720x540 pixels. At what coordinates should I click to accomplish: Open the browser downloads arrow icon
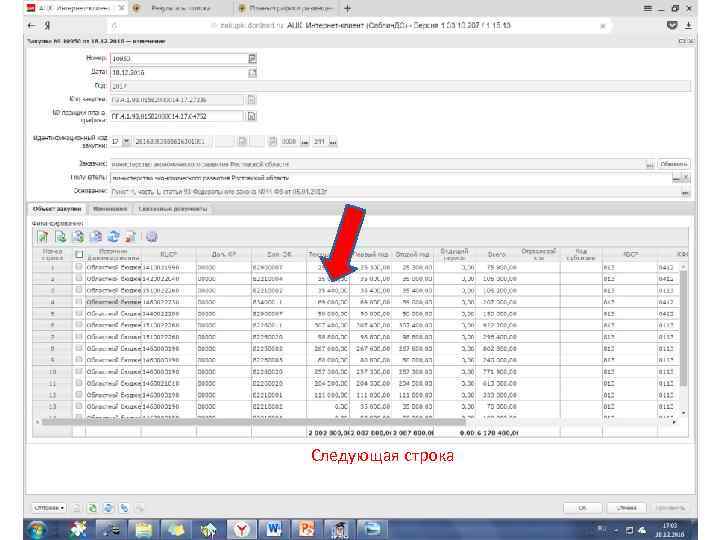(x=688, y=26)
